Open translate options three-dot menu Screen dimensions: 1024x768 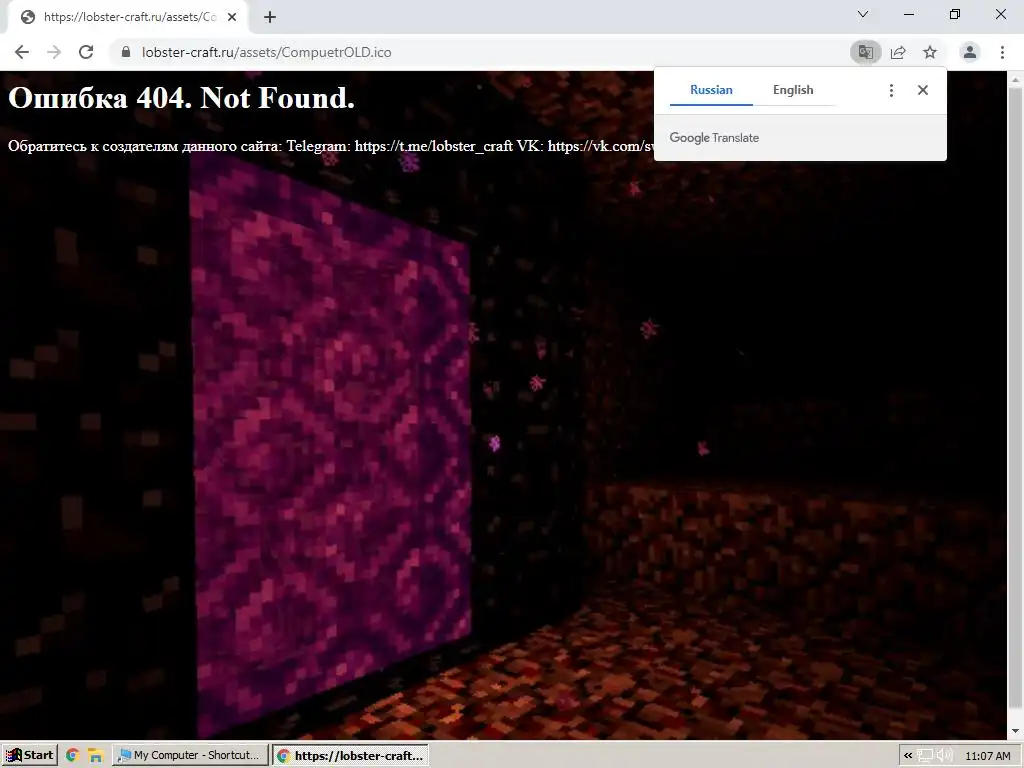[891, 90]
